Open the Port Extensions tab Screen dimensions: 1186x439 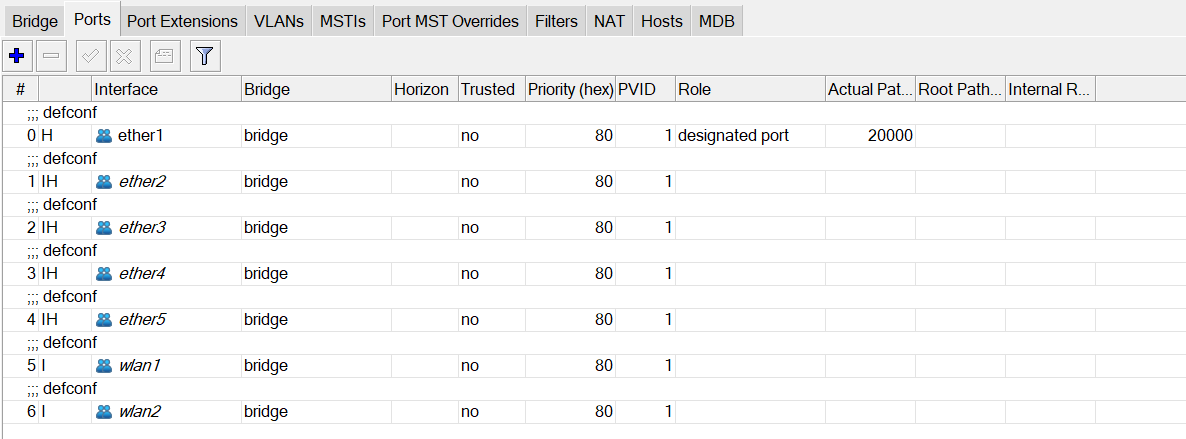183,21
